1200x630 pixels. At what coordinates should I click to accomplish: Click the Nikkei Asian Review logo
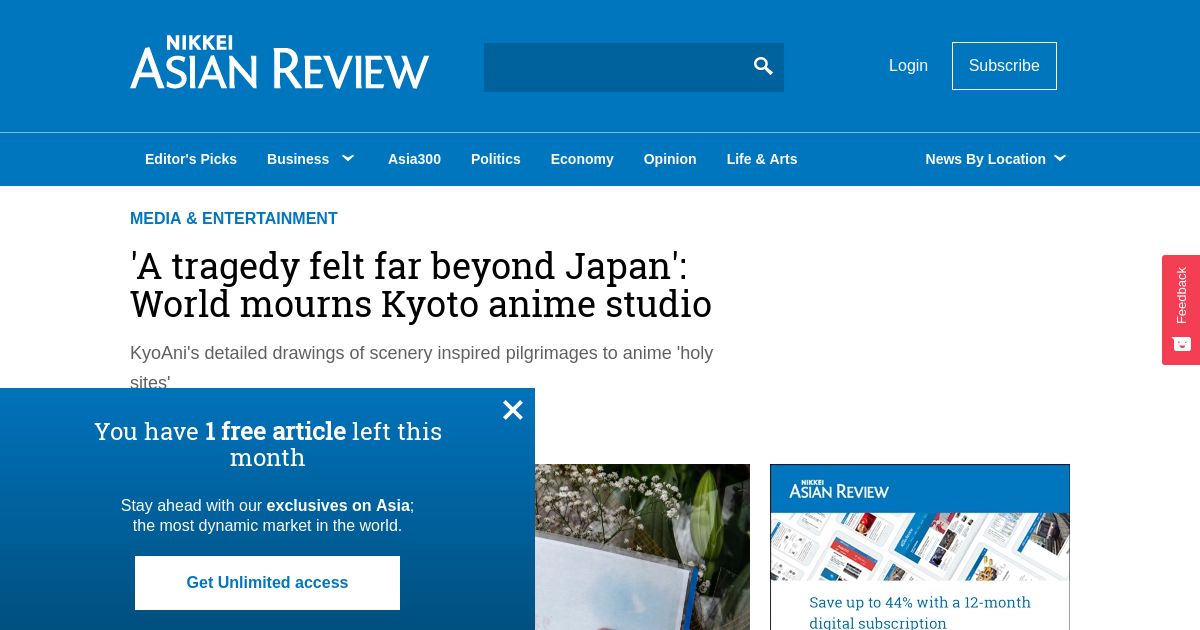[x=279, y=62]
